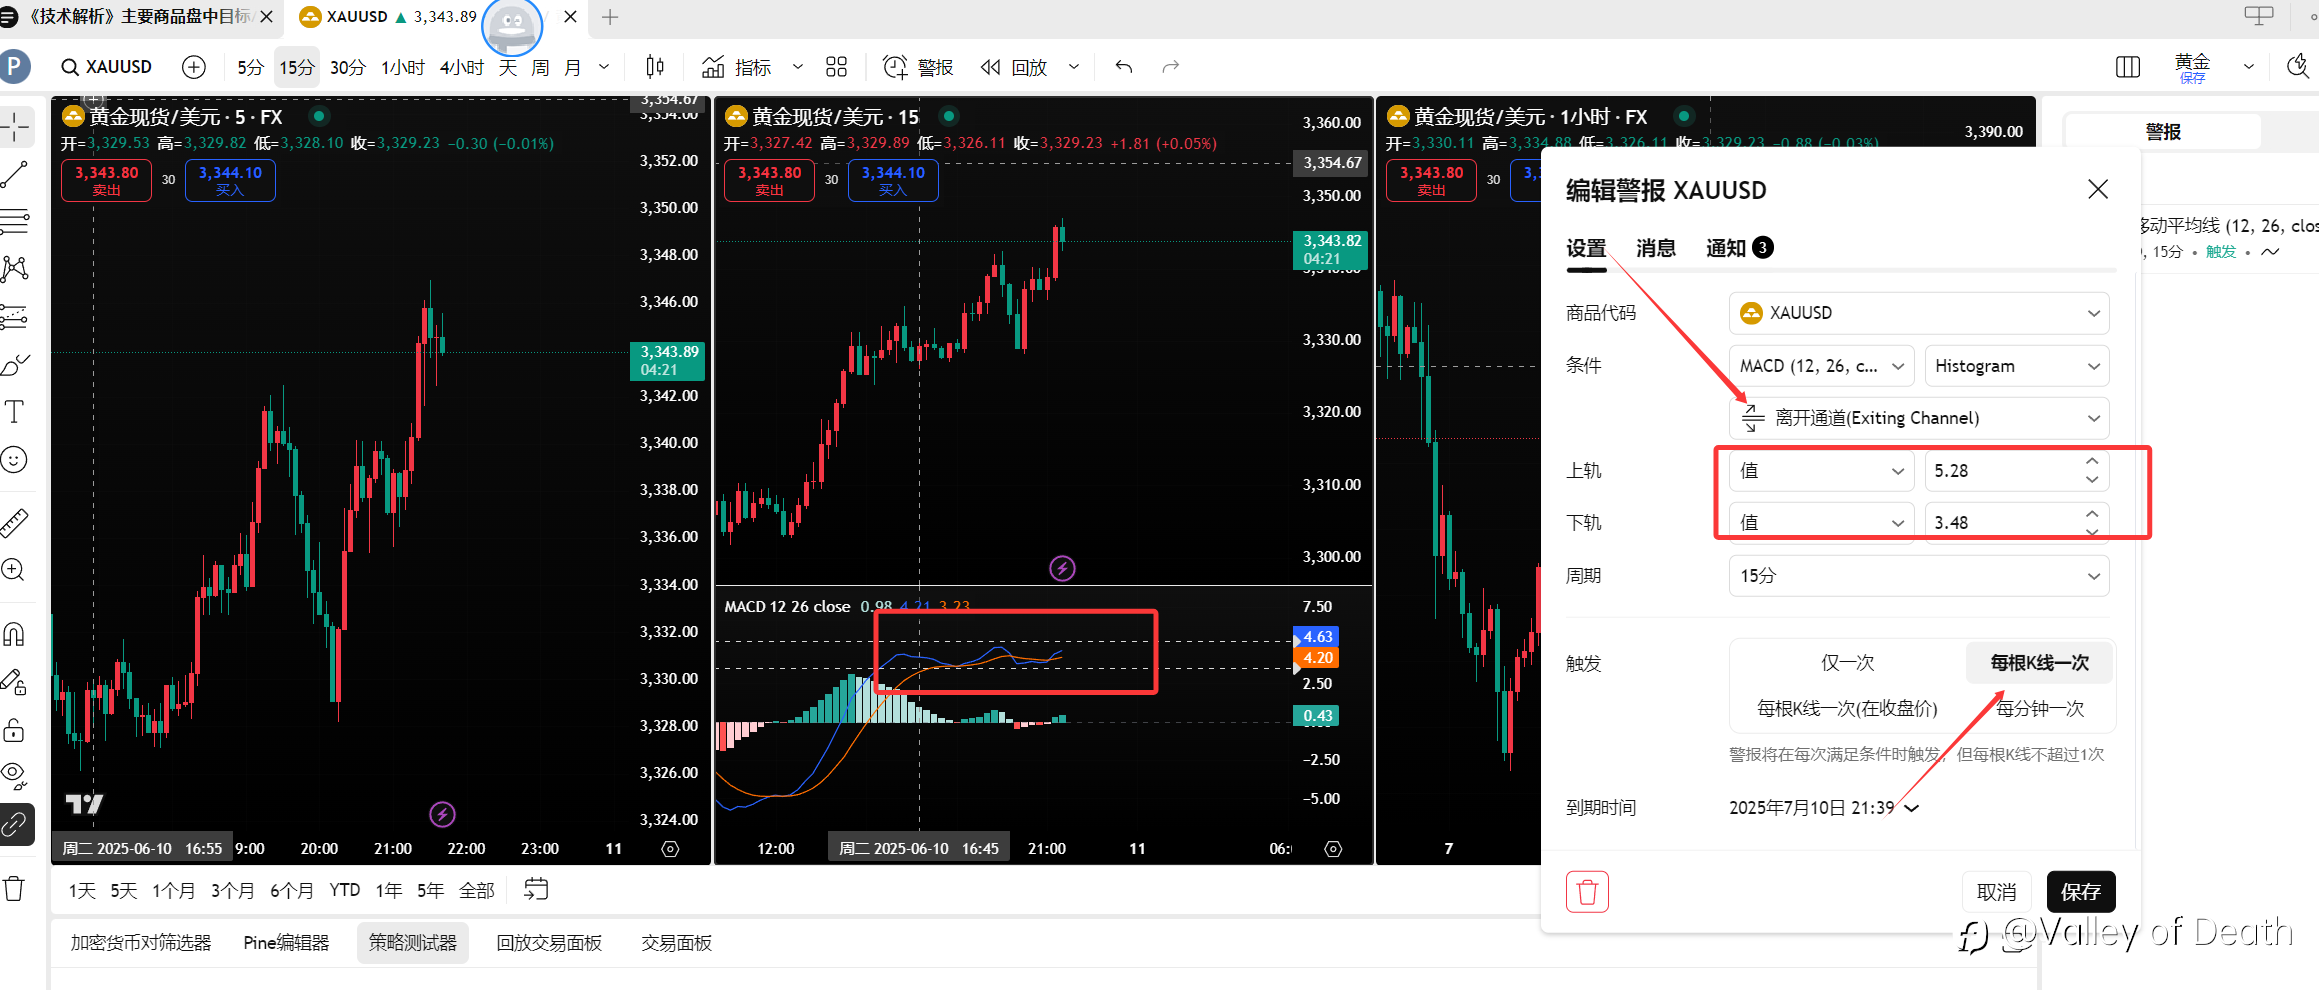Redo the chart action
This screenshot has width=2319, height=990.
click(x=1171, y=67)
